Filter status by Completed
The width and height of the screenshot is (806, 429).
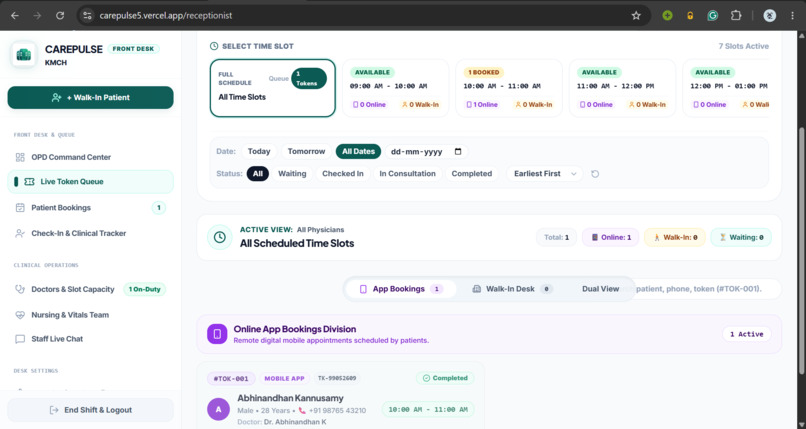472,174
